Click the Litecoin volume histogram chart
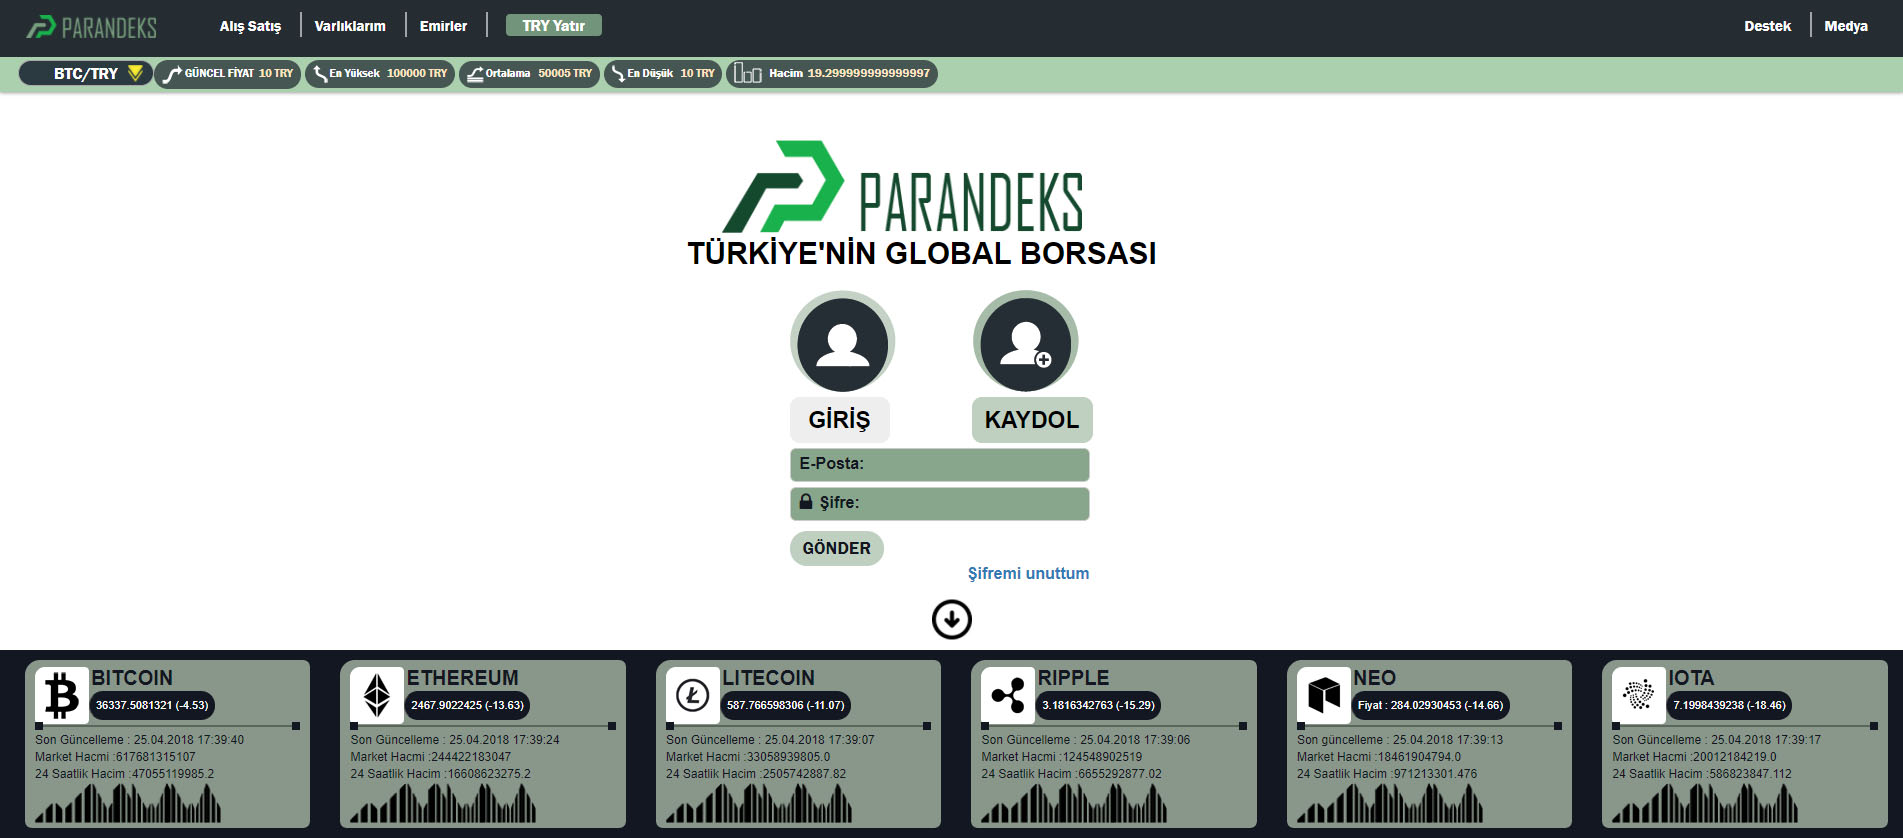Screen dimensions: 1903x838 click(x=759, y=803)
